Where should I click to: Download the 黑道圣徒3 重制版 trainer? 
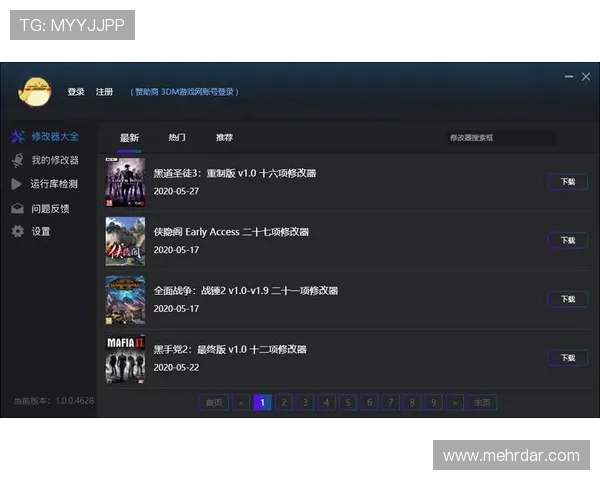[x=568, y=181]
